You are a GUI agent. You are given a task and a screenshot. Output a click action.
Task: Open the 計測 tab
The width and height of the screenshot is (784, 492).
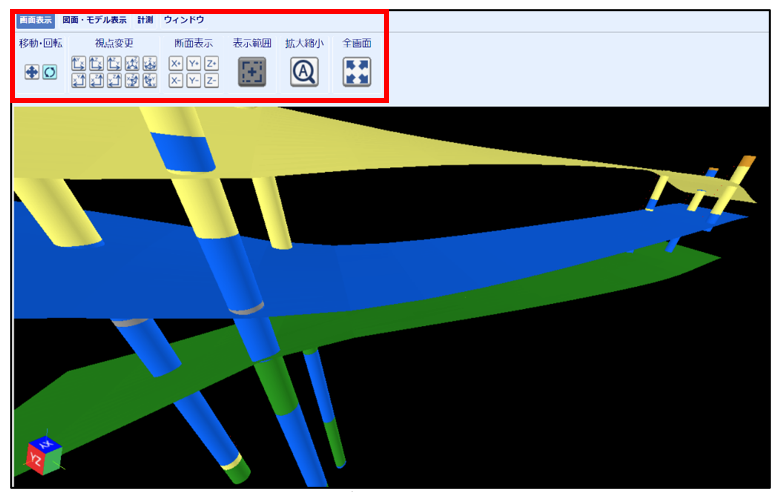145,19
